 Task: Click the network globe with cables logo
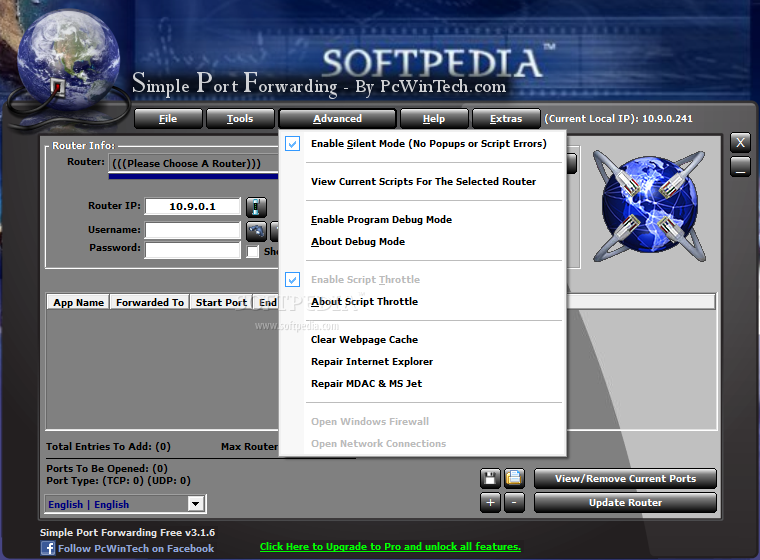(649, 206)
